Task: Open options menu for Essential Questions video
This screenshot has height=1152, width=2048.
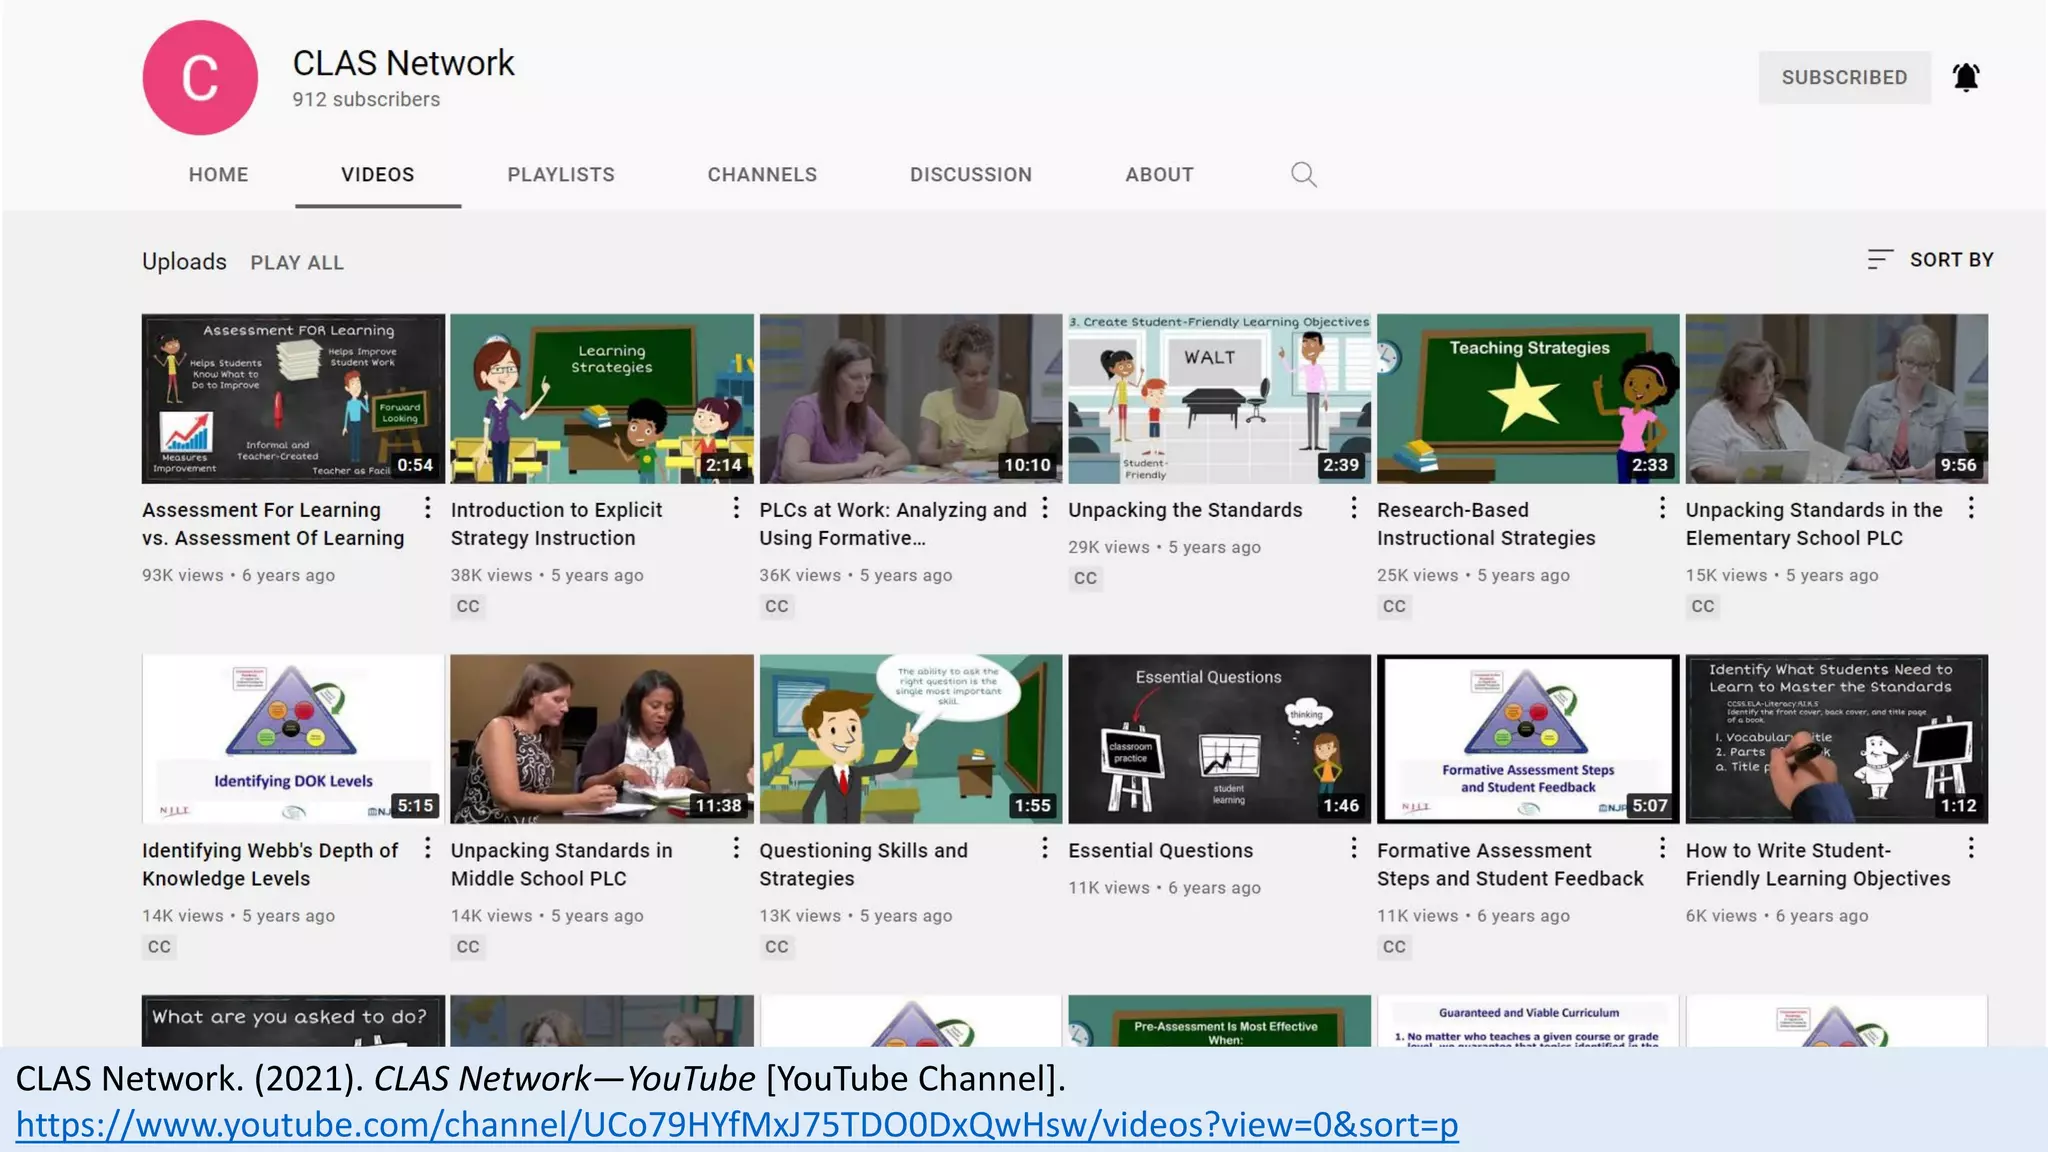Action: coord(1354,848)
